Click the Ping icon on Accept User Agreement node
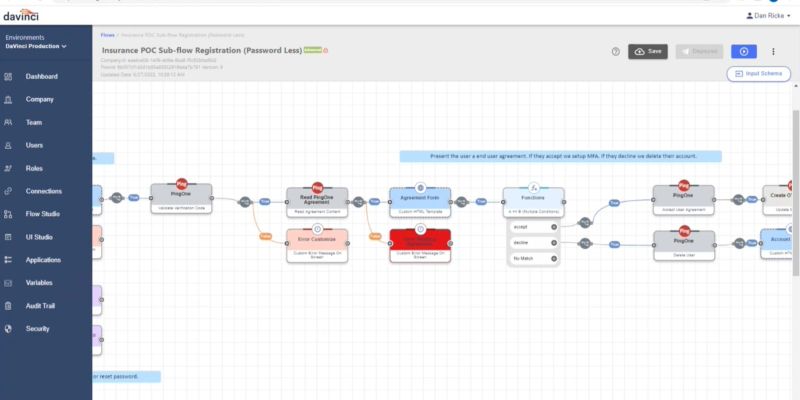The image size is (800, 400). point(684,186)
